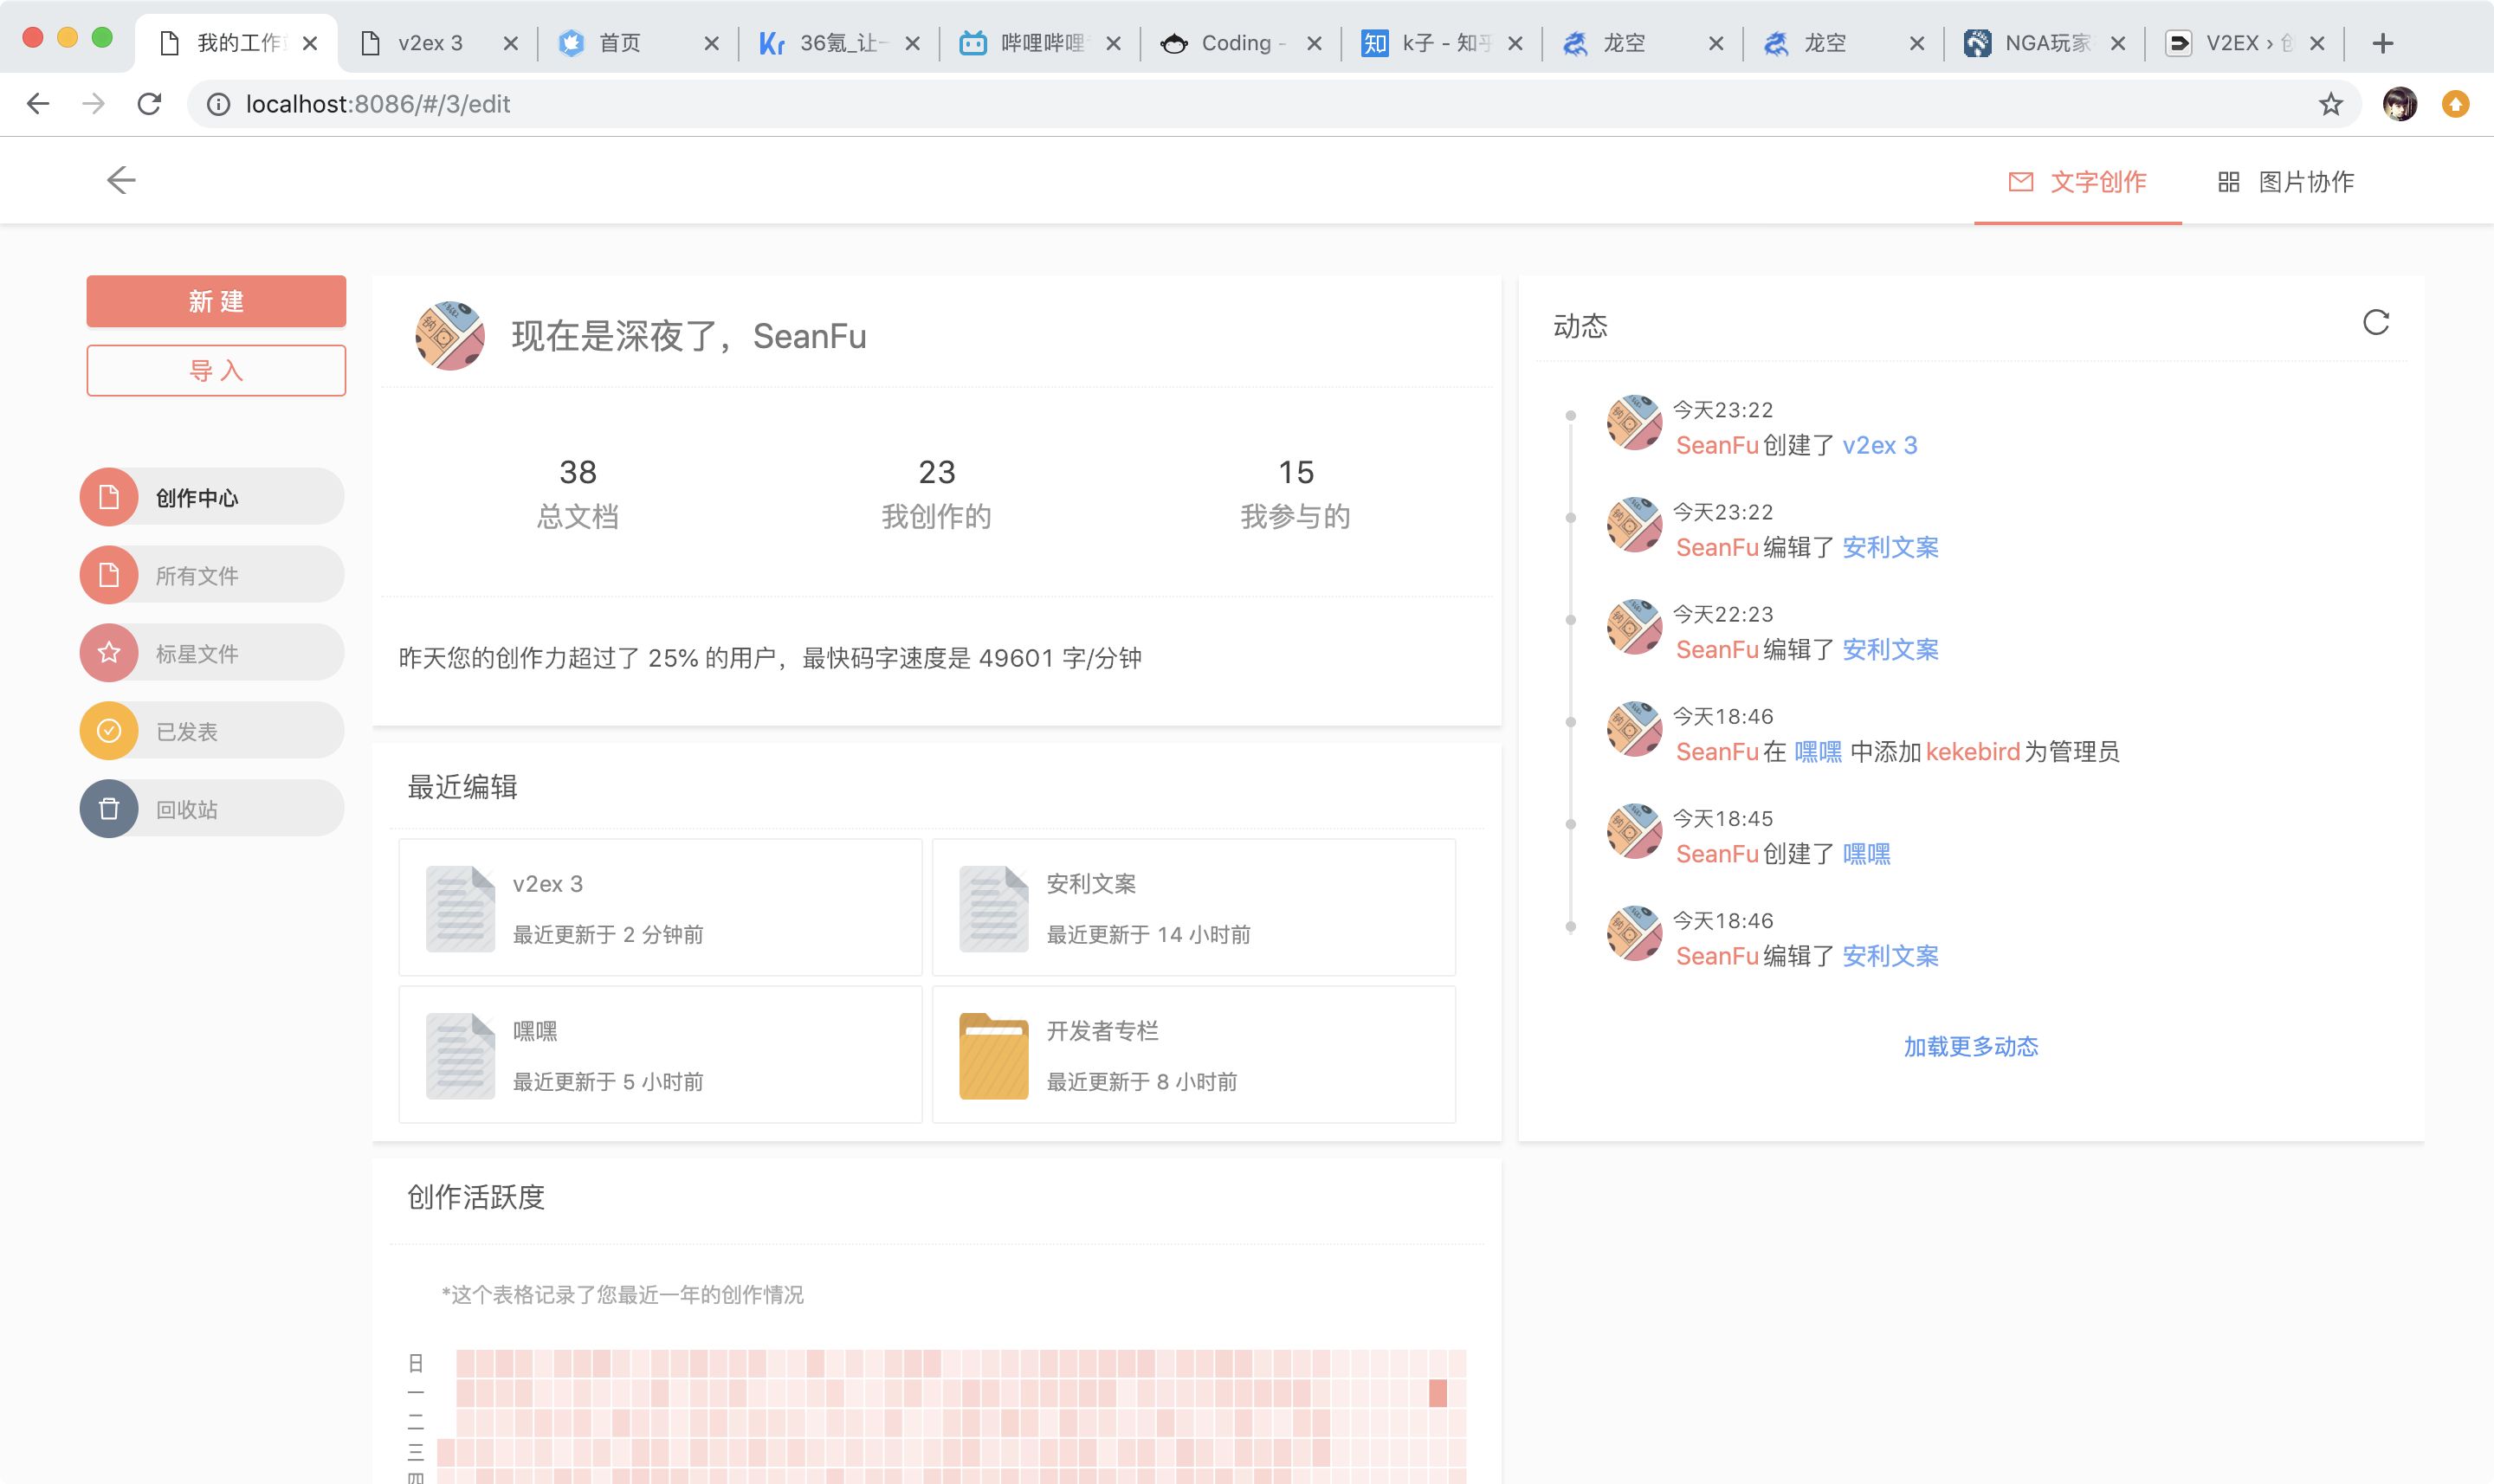2494x1484 pixels.
Task: Open v2ex 3 link in activity feed
Action: pyautogui.click(x=1879, y=445)
